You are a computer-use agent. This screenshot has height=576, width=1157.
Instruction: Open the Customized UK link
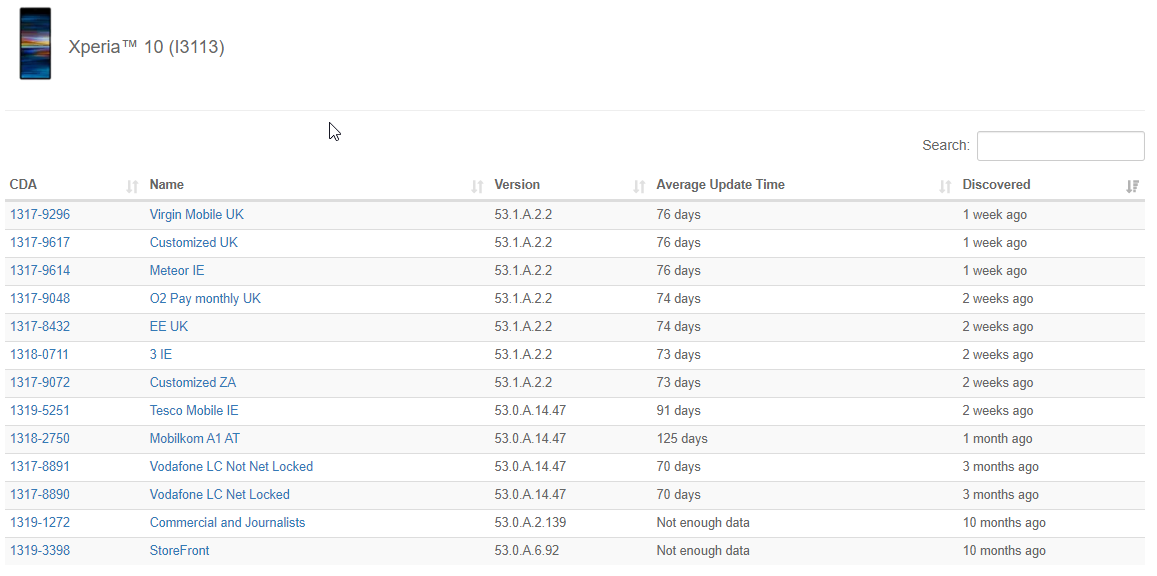click(x=193, y=243)
